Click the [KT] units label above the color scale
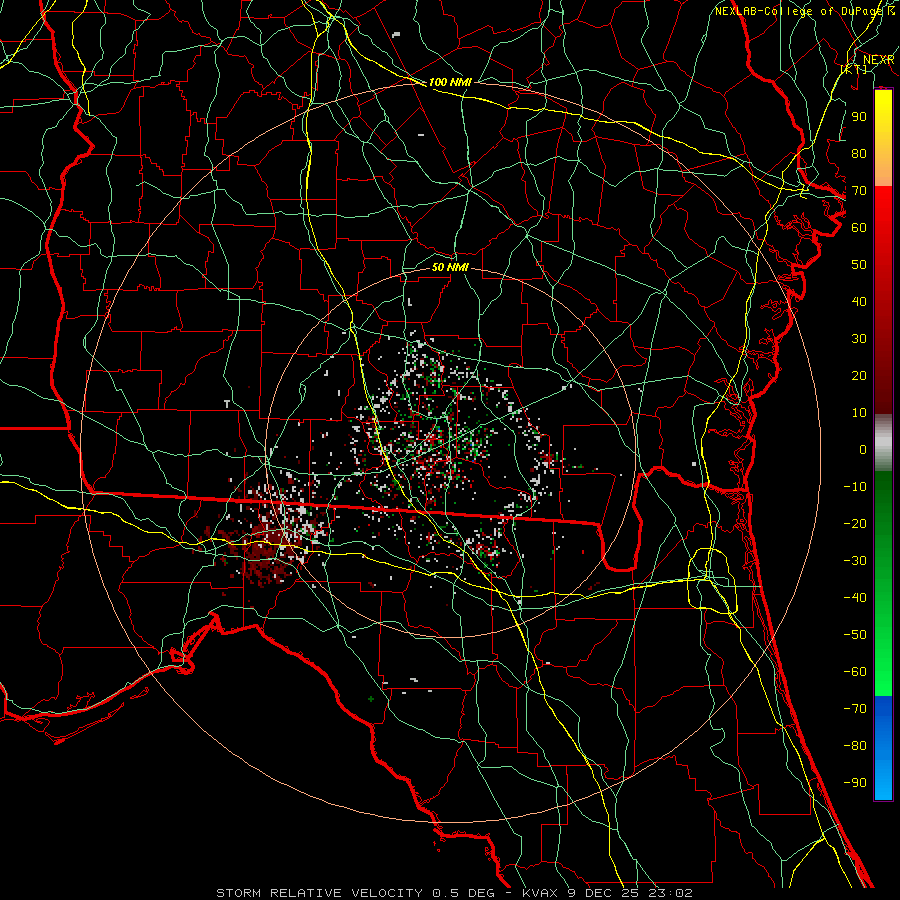The image size is (900, 900). 854,69
